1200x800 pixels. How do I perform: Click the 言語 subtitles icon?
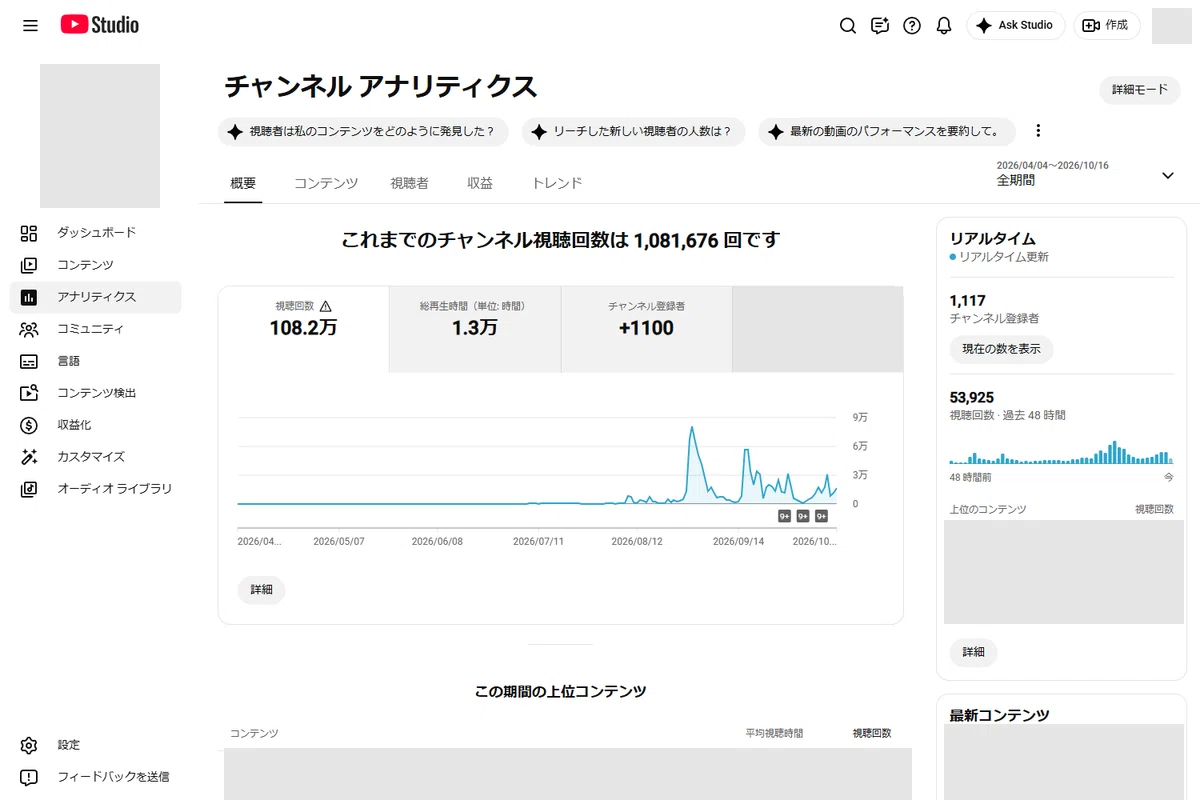pos(29,361)
